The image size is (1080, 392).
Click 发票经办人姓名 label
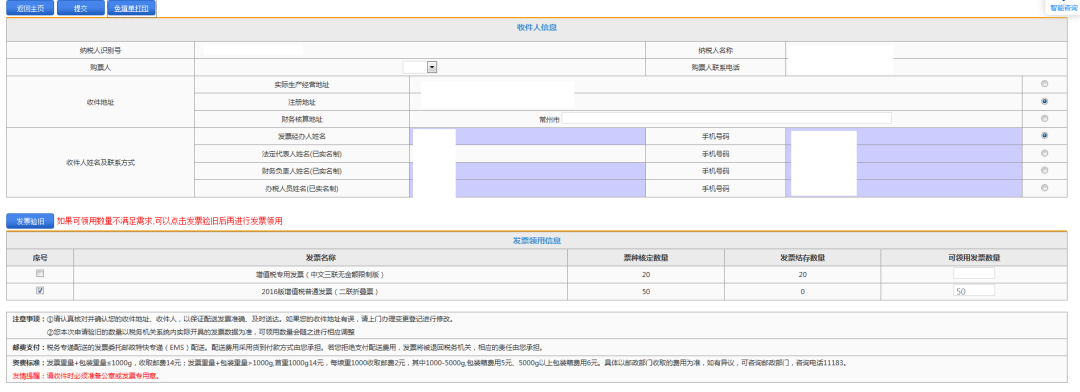(x=302, y=136)
